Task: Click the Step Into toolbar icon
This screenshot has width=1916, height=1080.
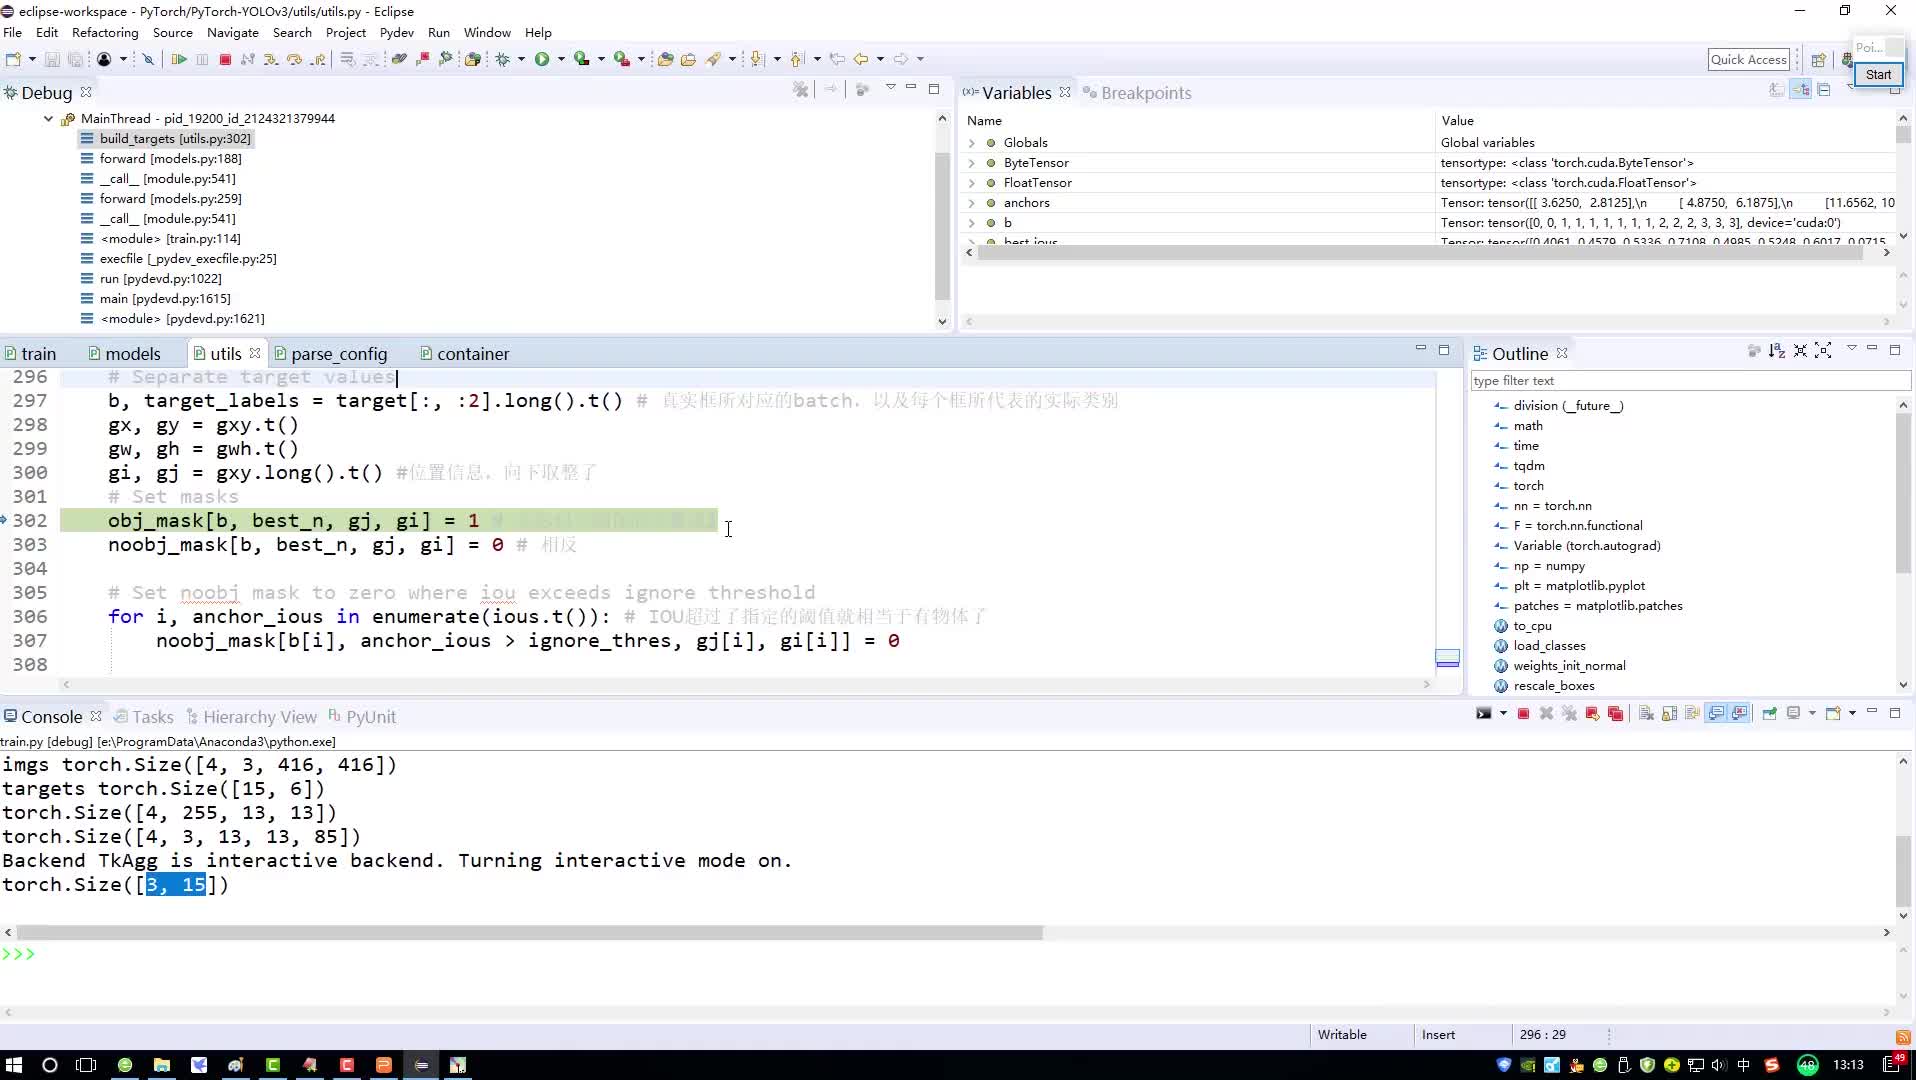Action: [271, 59]
